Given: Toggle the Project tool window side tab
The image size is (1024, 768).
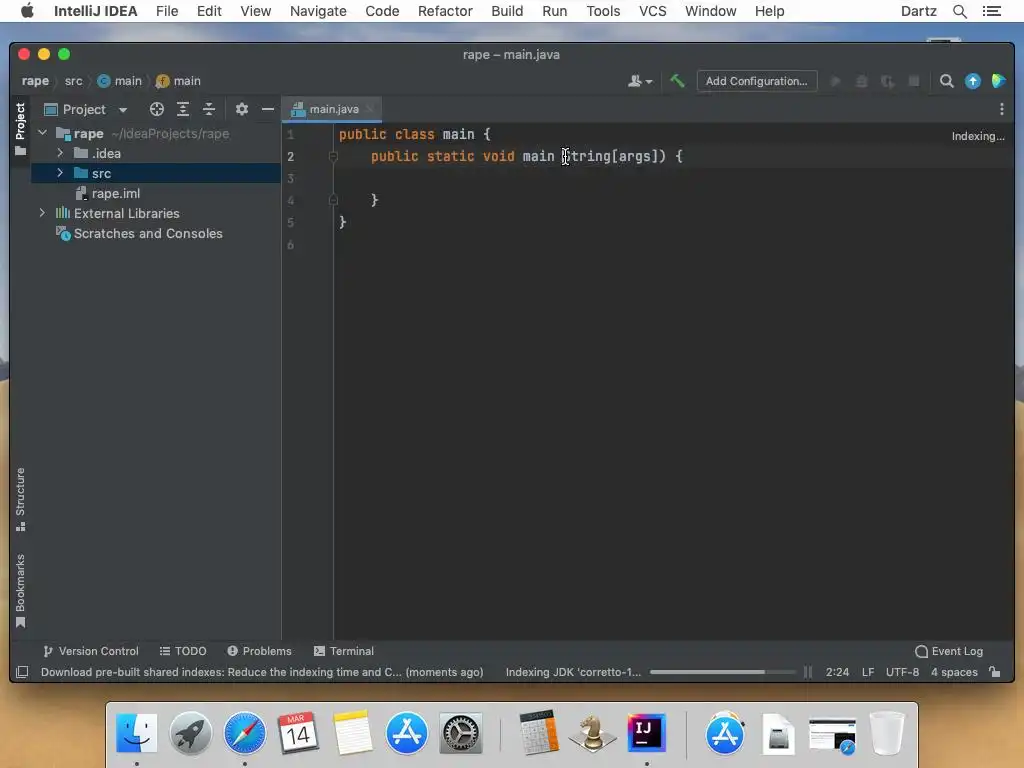Looking at the screenshot, I should [x=20, y=128].
